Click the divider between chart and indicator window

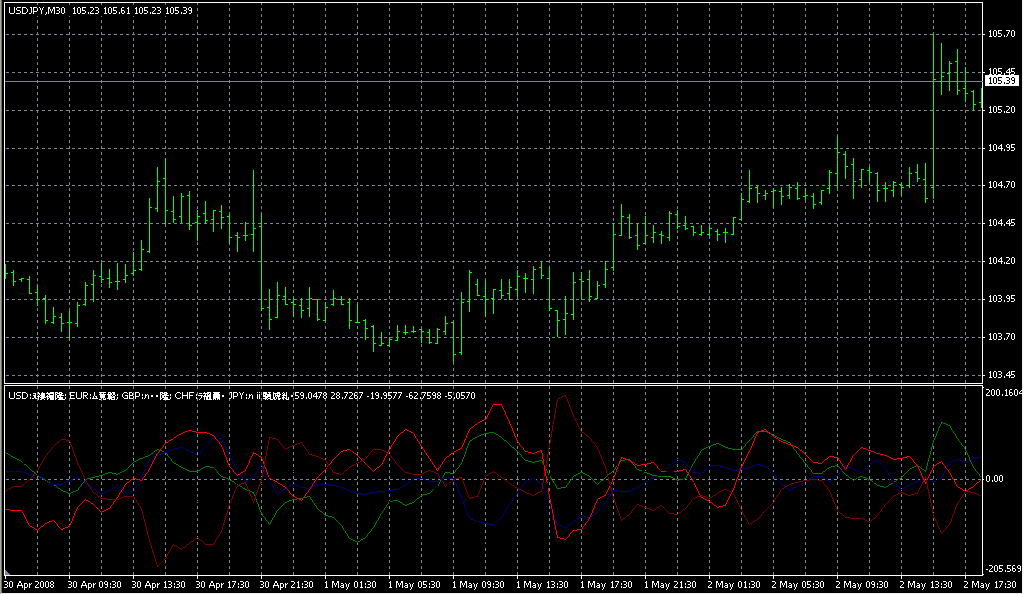(x=490, y=384)
